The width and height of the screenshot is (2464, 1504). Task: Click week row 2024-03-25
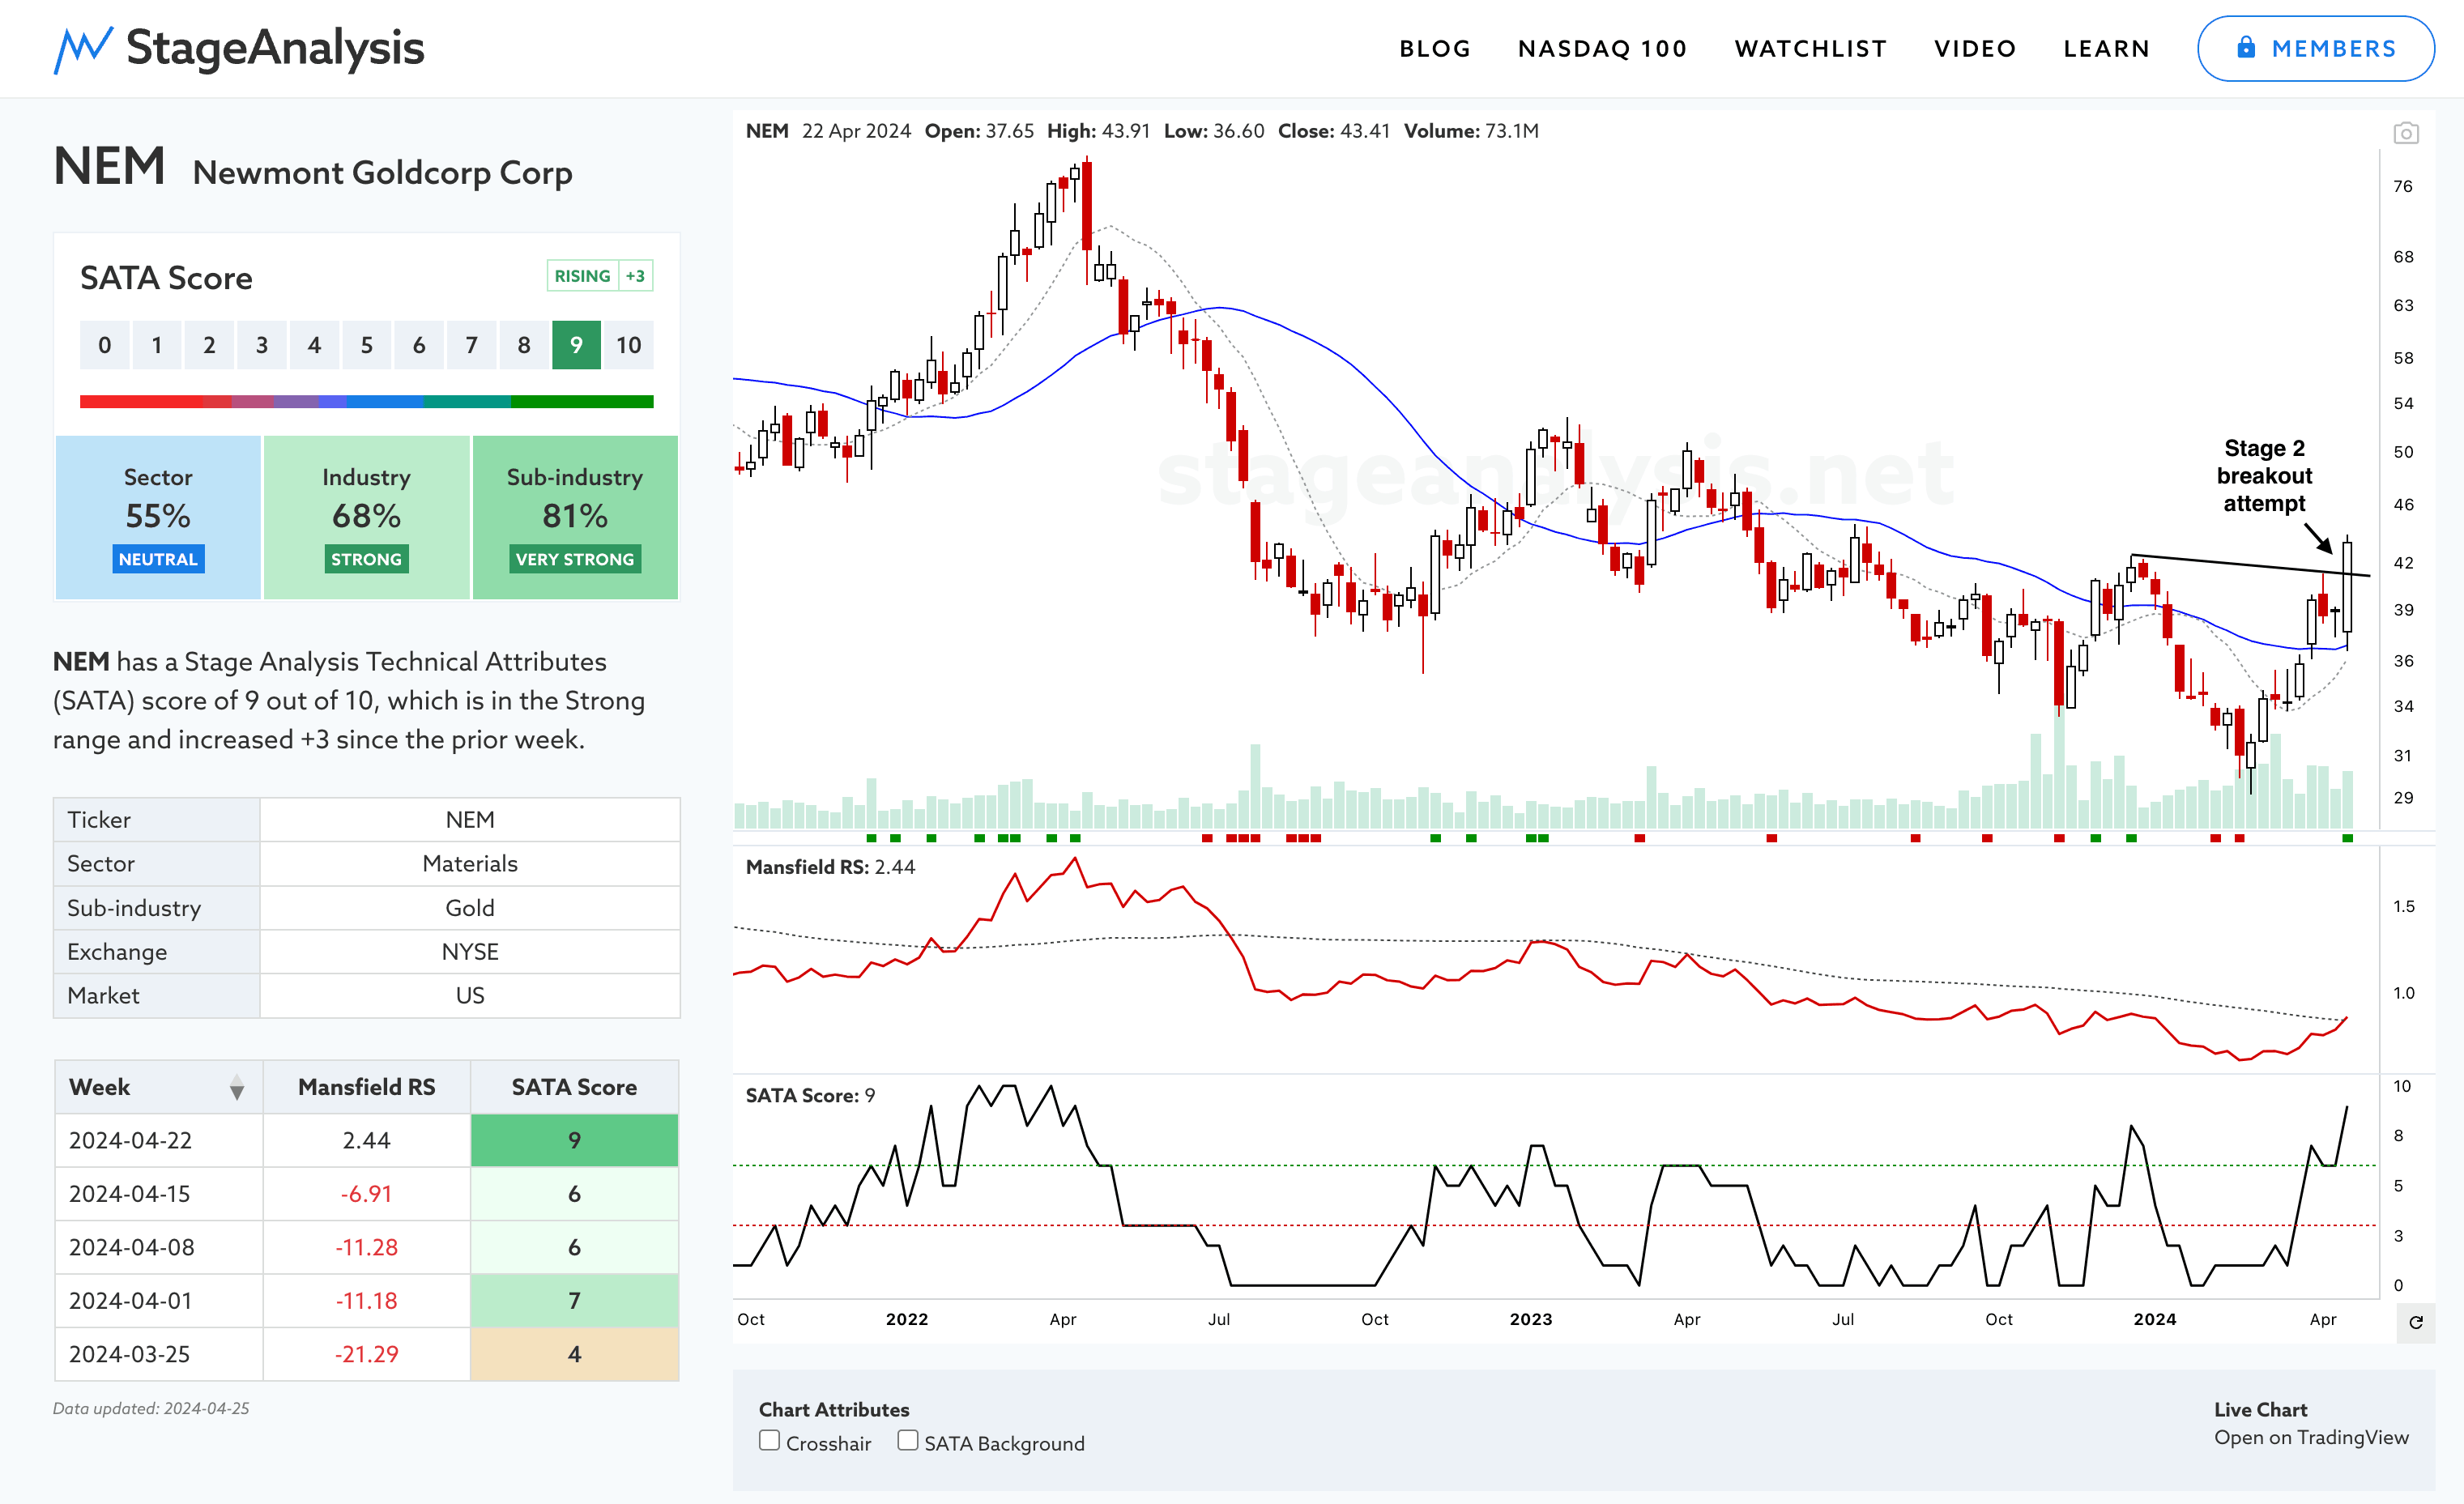[366, 1355]
